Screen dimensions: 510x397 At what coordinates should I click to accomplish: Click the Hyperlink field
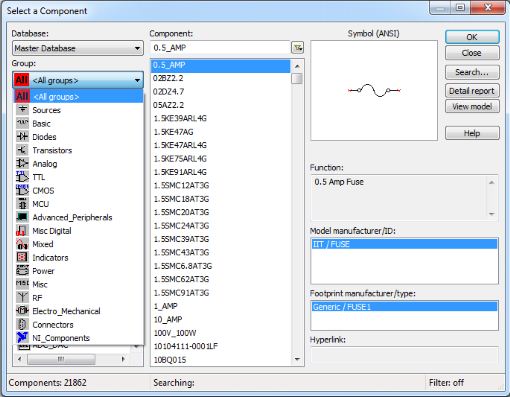pos(404,355)
